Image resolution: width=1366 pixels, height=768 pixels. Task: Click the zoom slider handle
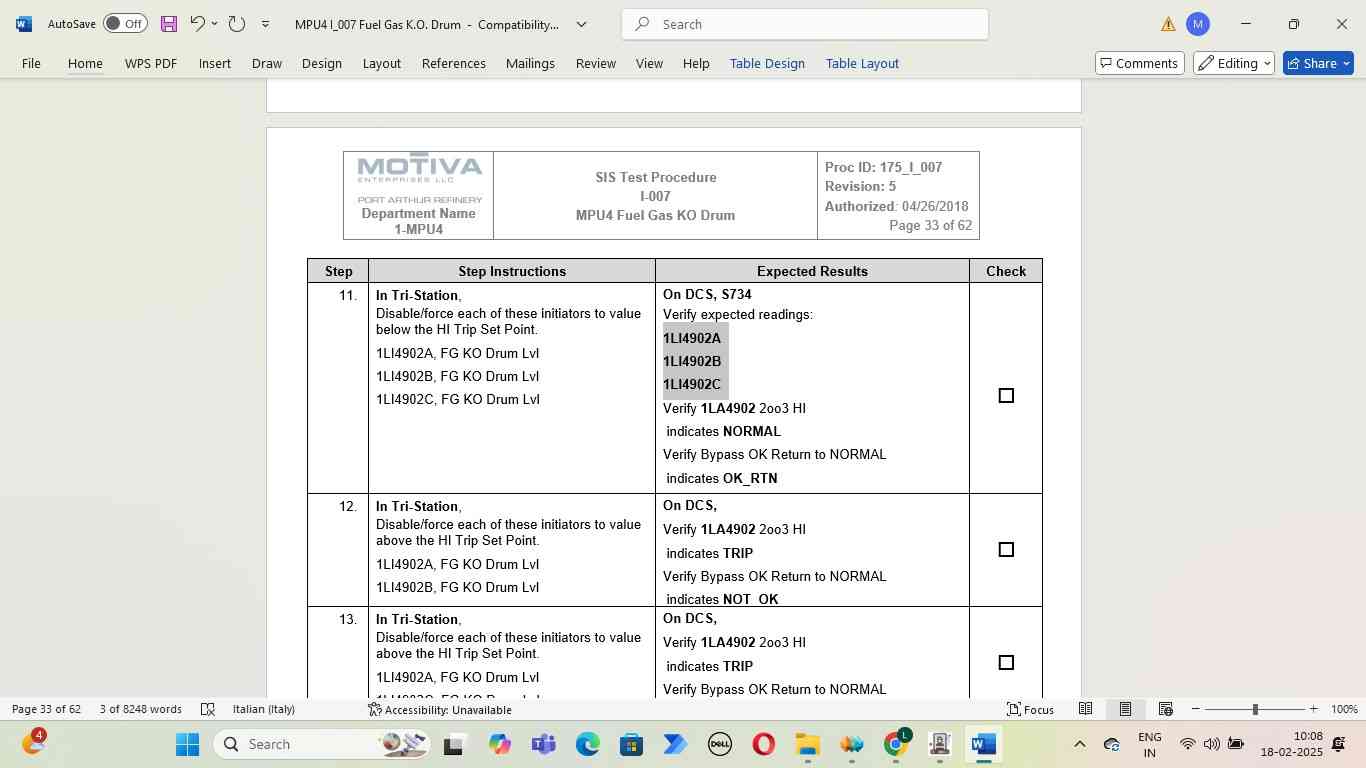(x=1254, y=709)
